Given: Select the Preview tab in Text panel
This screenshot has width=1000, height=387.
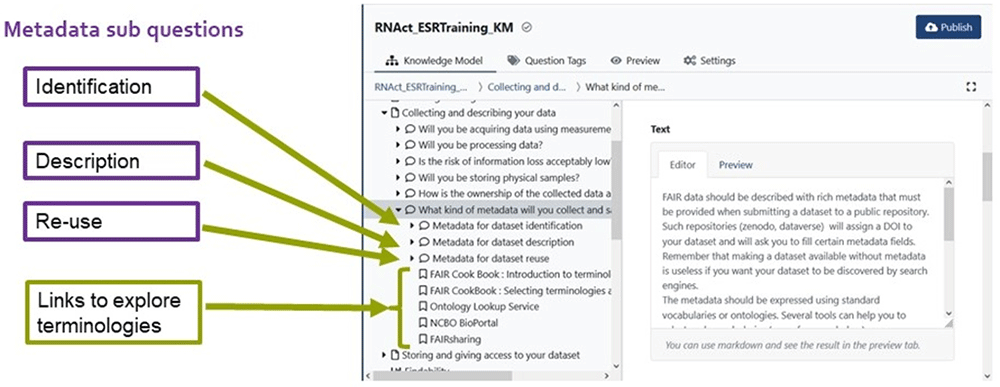Looking at the screenshot, I should [736, 164].
